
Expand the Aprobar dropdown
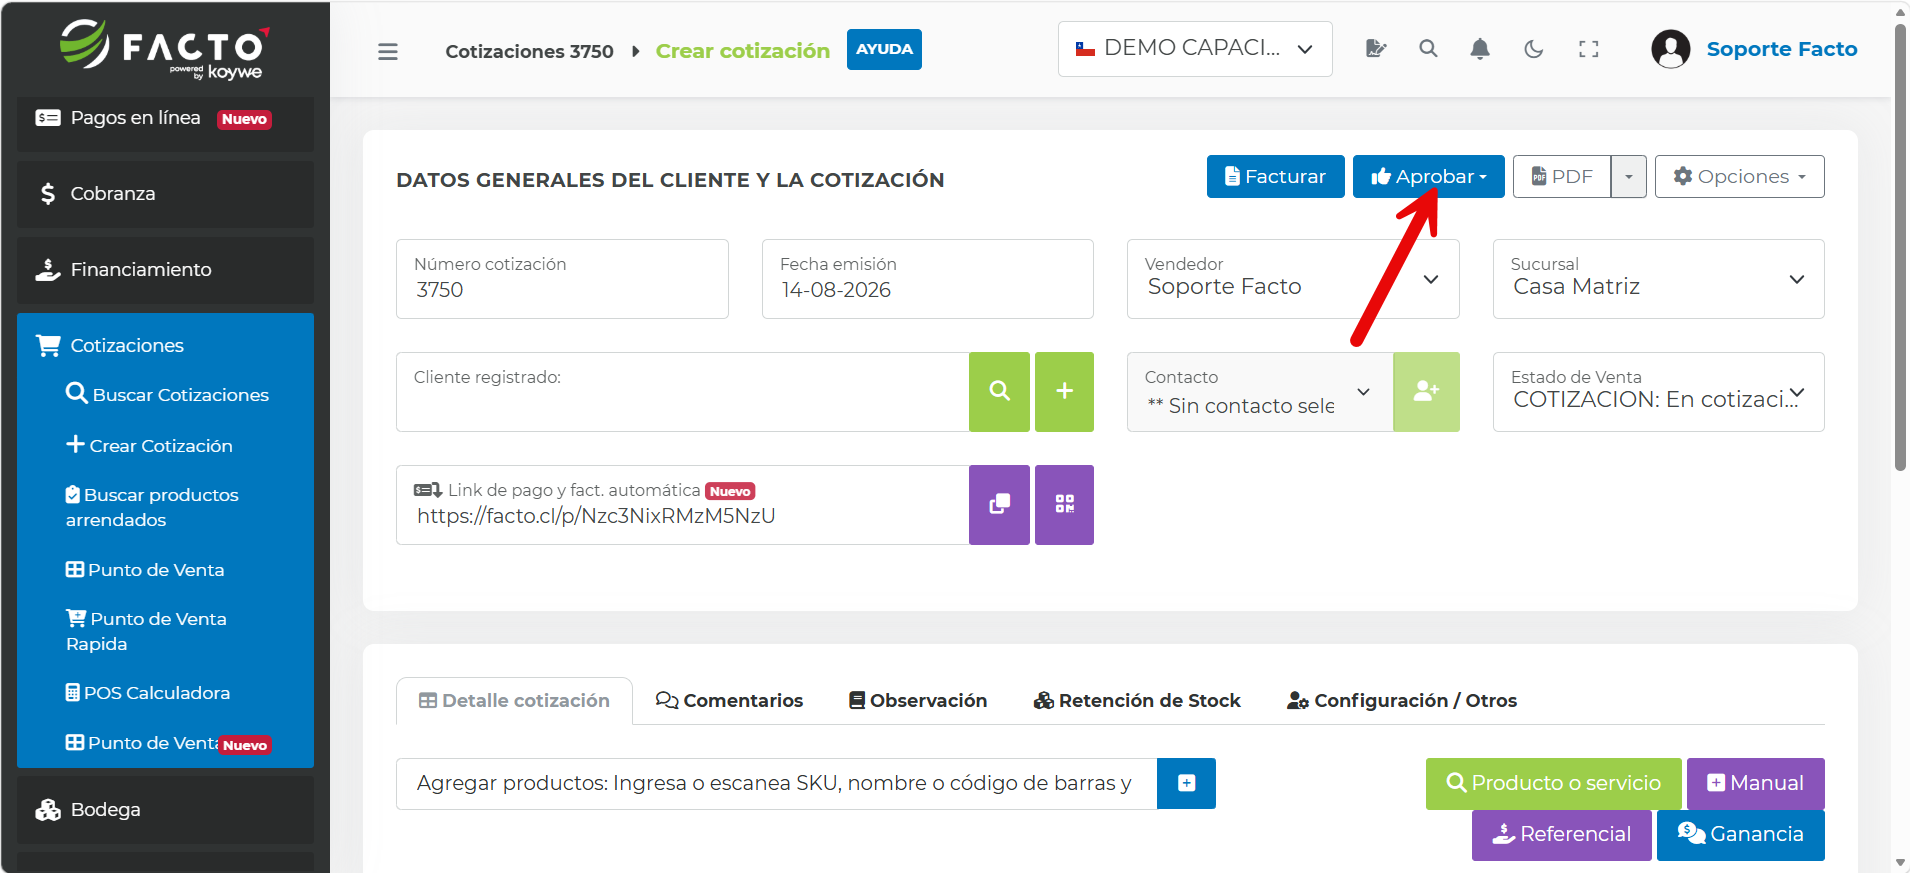pyautogui.click(x=1428, y=177)
